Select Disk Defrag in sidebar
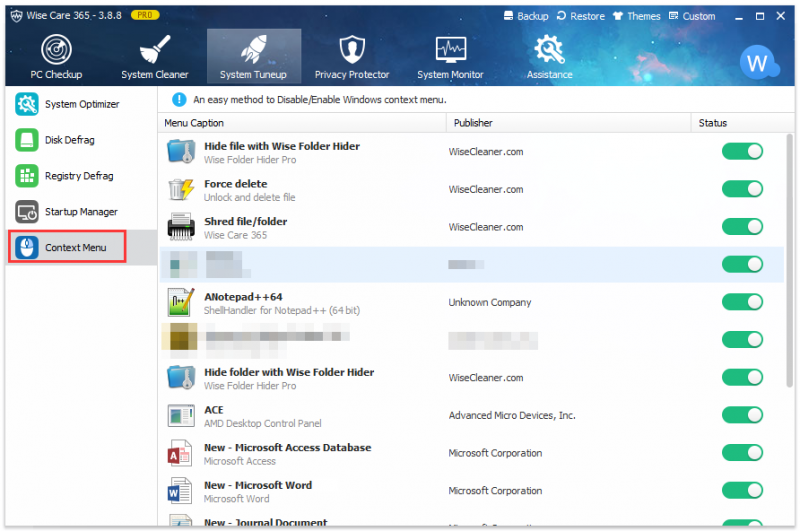The image size is (800, 531). pyautogui.click(x=82, y=140)
